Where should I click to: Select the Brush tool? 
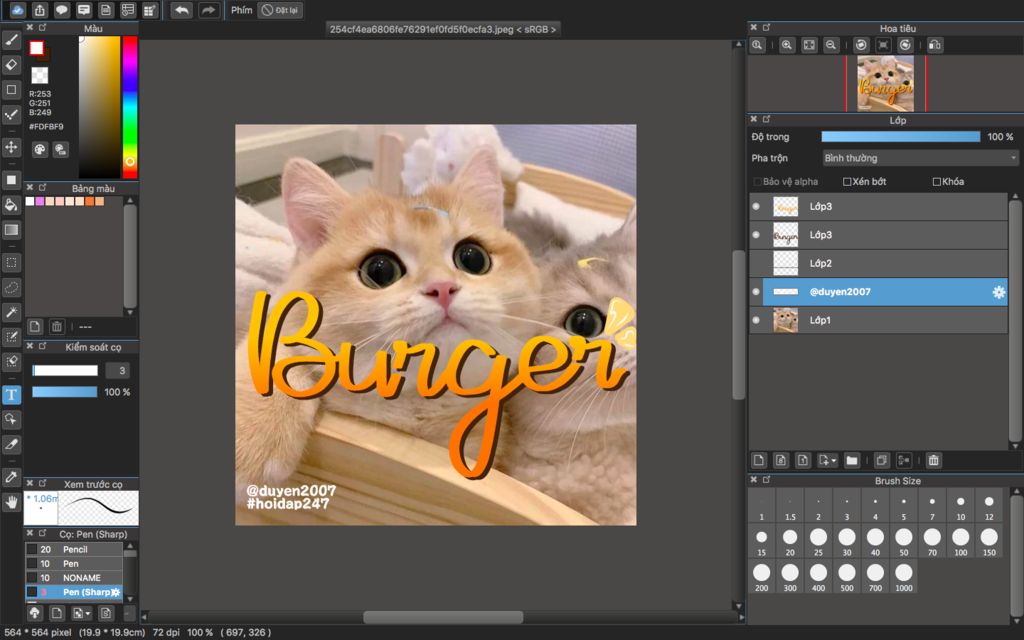click(11, 40)
